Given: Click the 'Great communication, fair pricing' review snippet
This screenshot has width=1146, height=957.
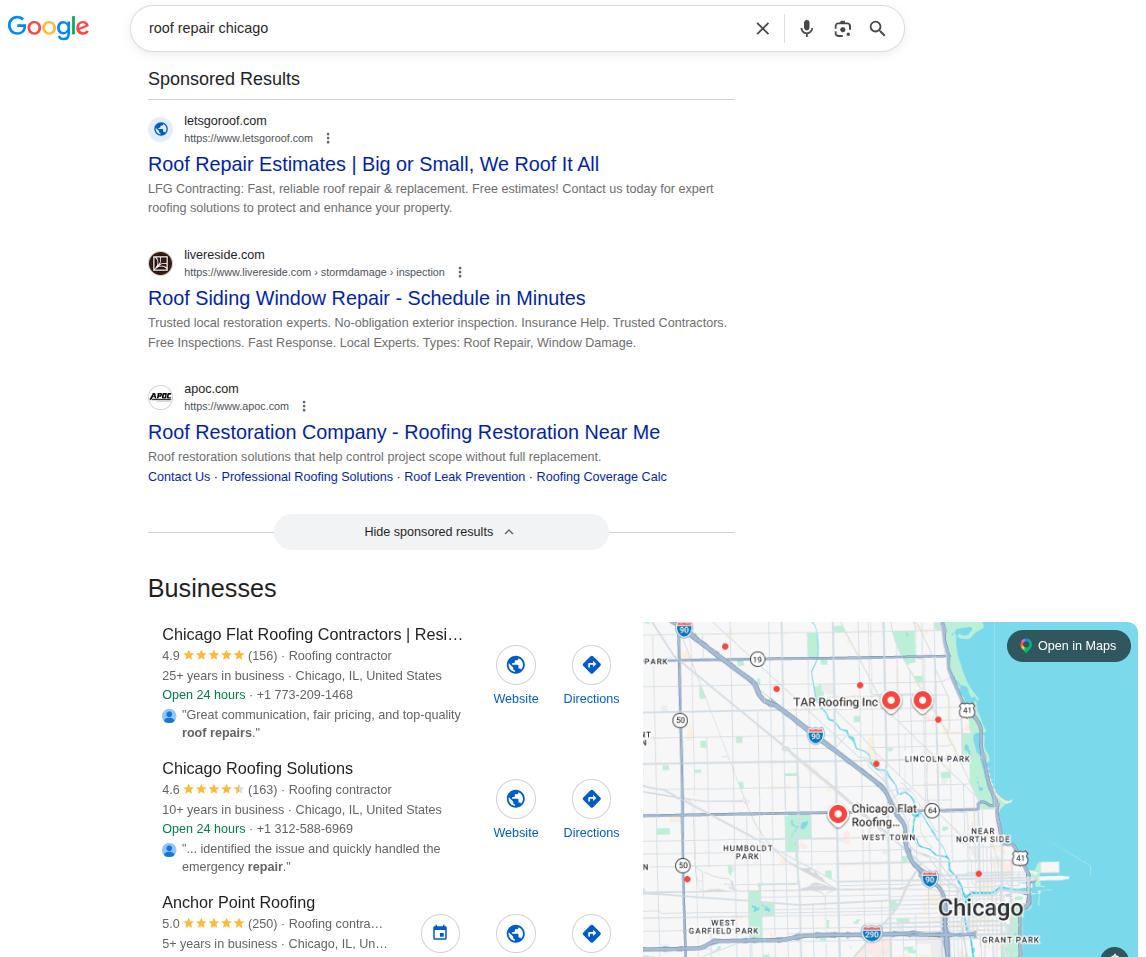Looking at the screenshot, I should (321, 724).
